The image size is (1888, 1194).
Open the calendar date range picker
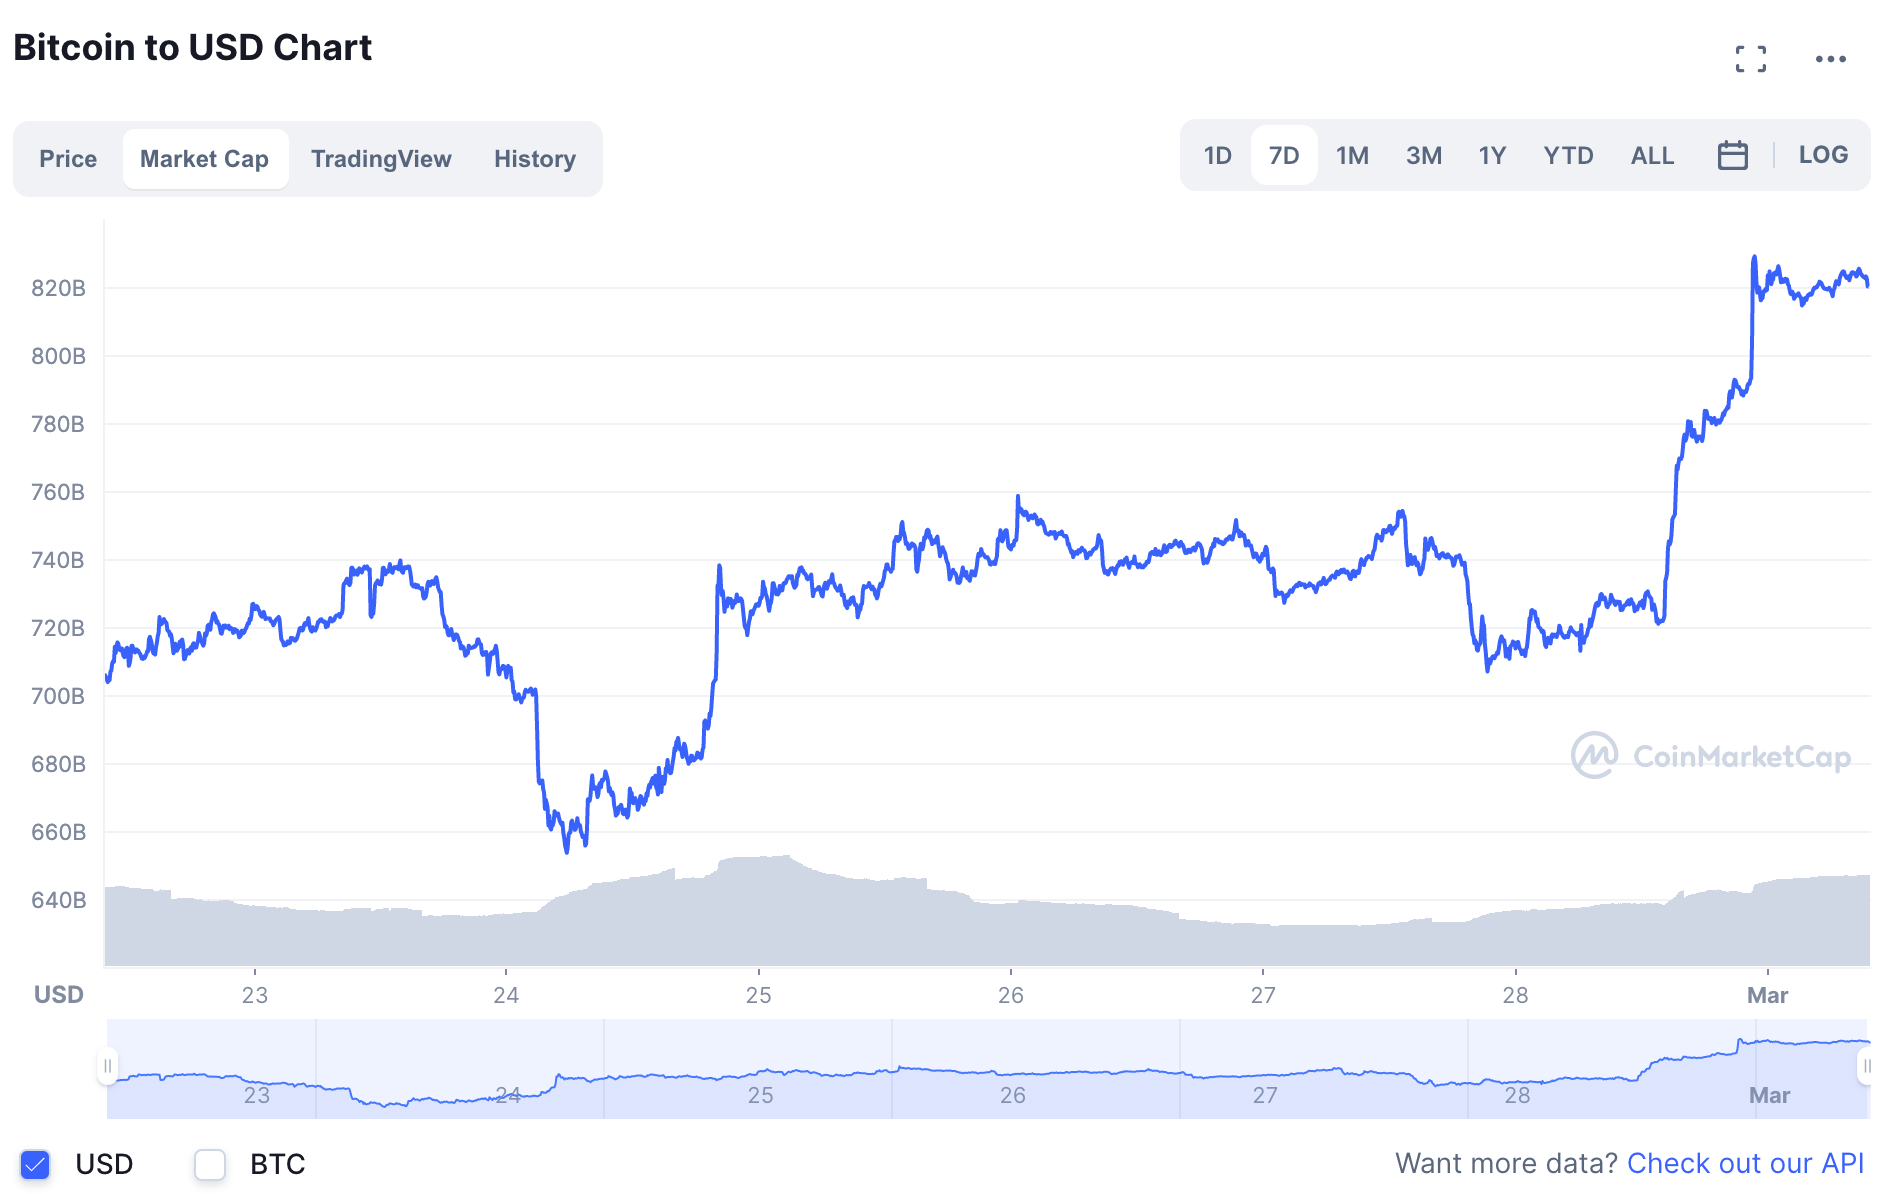click(x=1732, y=155)
